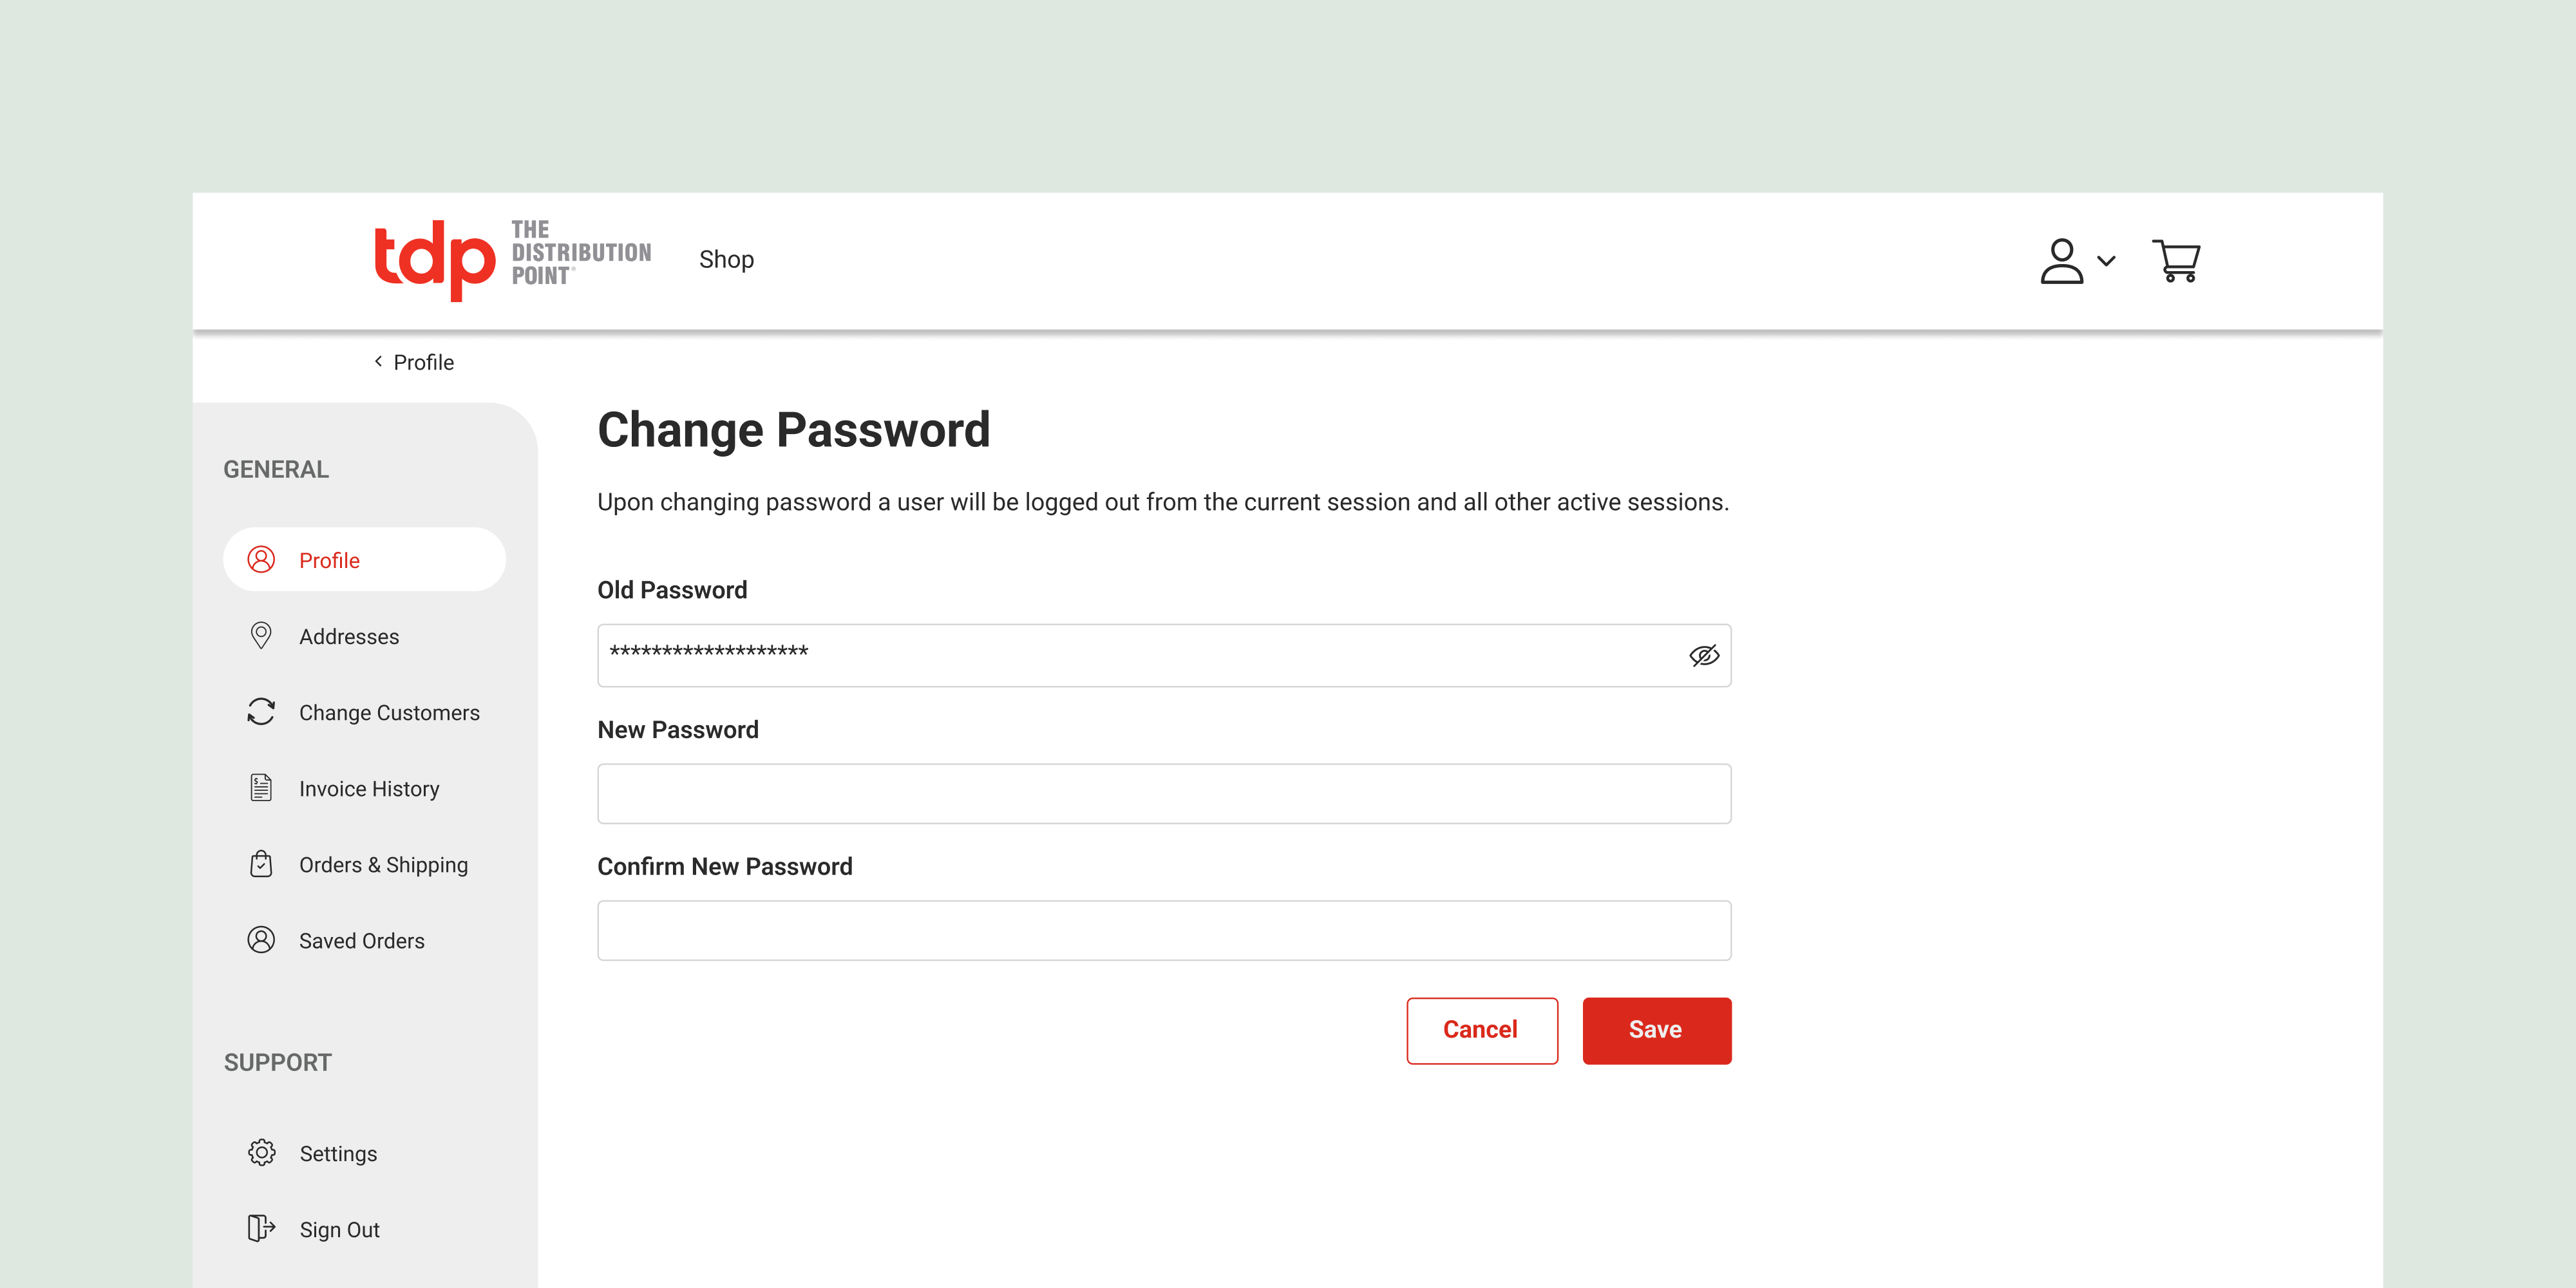Open the Shop menu item

726,260
